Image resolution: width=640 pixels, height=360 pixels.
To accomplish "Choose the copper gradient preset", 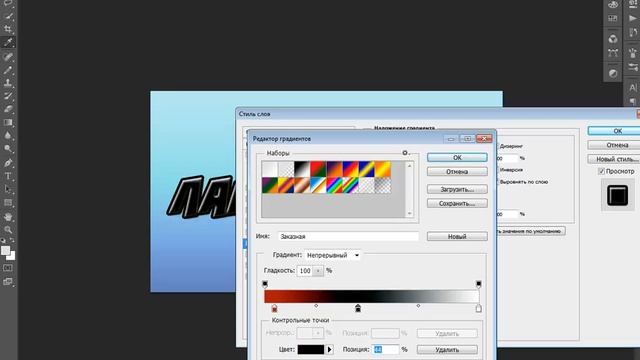I will tap(302, 186).
